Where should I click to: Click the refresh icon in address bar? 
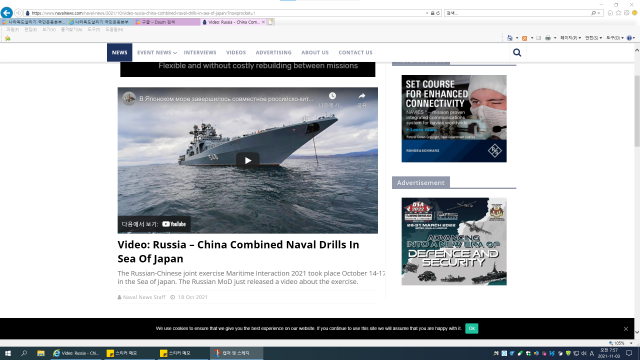click(x=438, y=13)
